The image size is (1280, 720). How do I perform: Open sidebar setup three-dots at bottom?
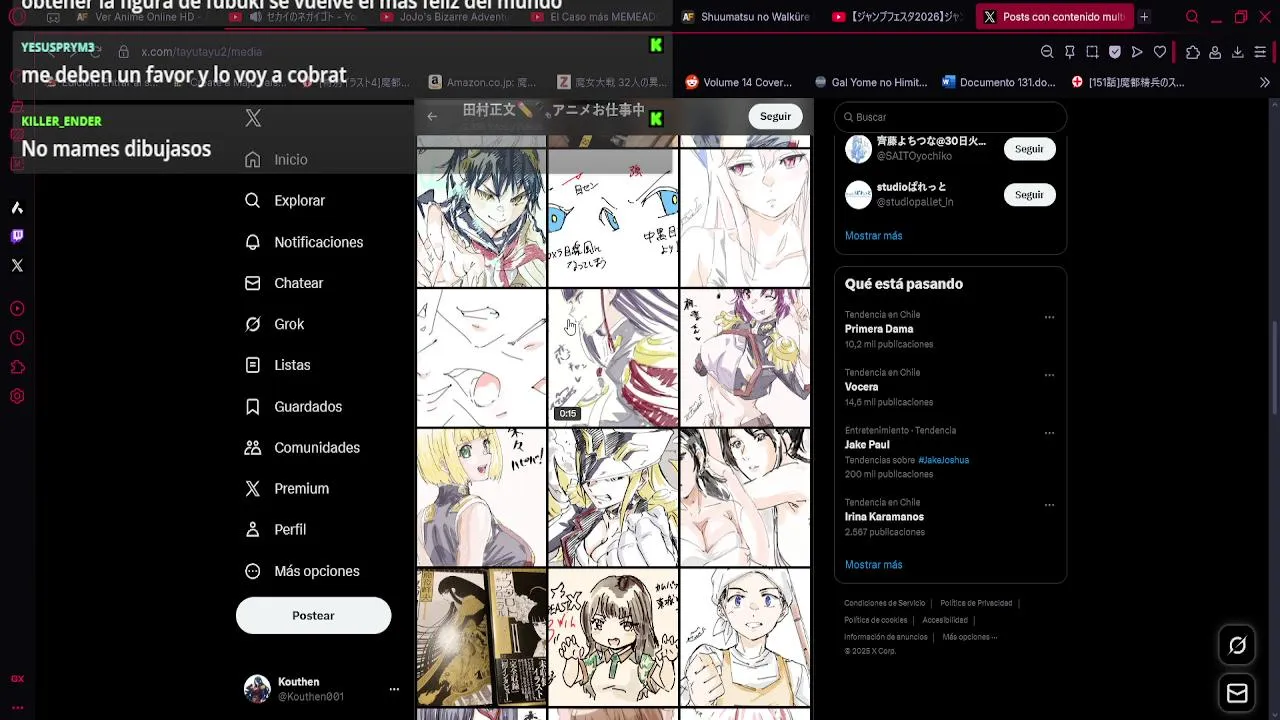click(x=17, y=707)
